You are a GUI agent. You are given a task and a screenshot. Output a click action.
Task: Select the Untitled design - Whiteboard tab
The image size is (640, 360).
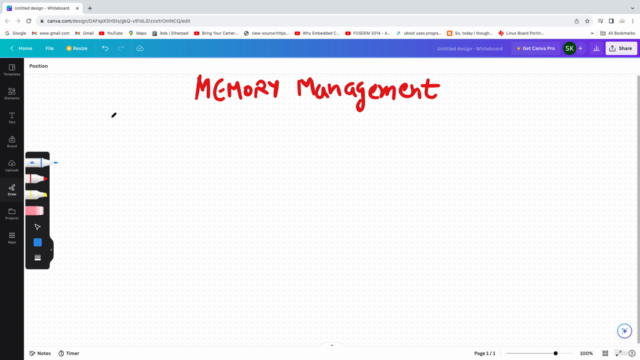coord(42,8)
